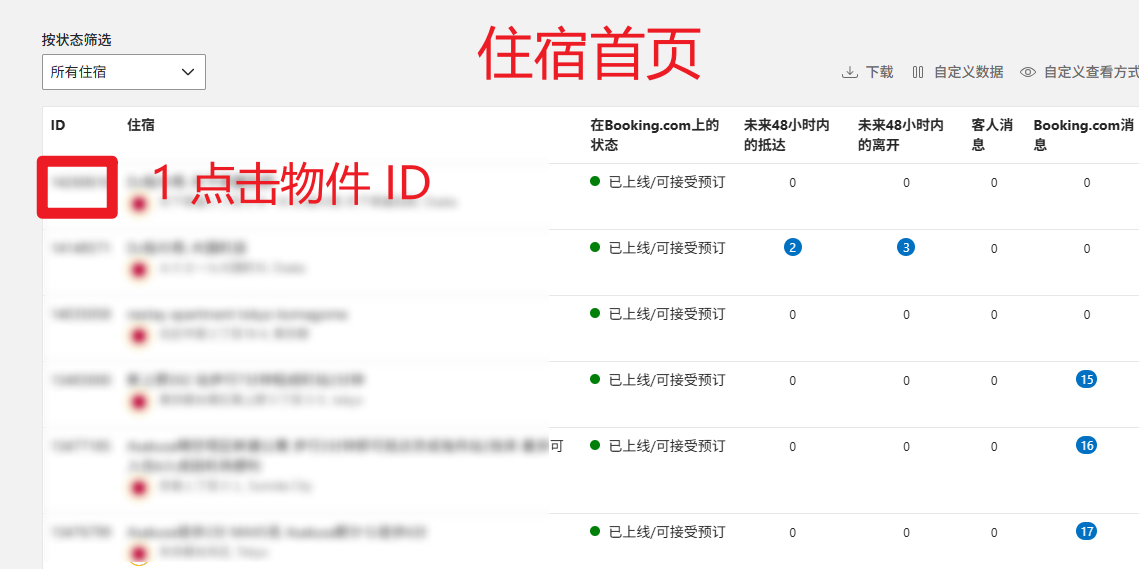Open the badge with 16 Booking.com messages
This screenshot has width=1139, height=569.
[x=1086, y=445]
